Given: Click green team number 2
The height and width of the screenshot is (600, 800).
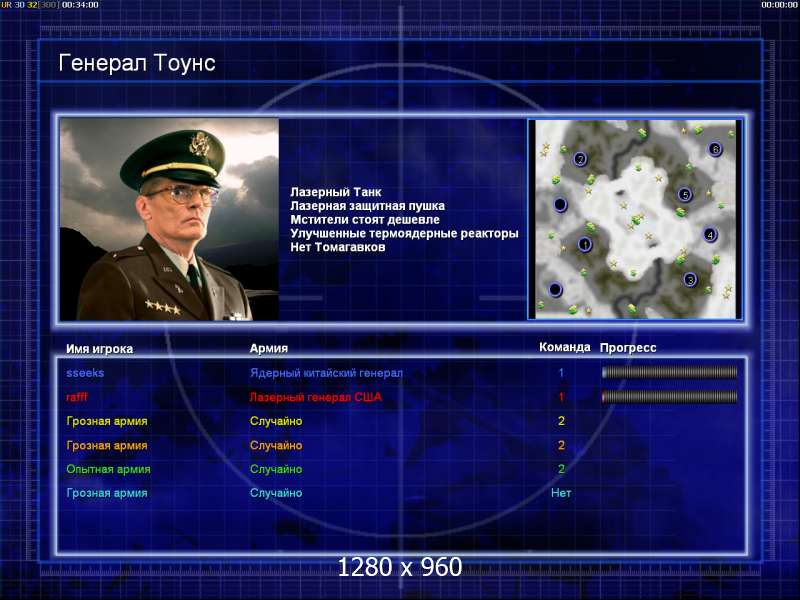Looking at the screenshot, I should (561, 469).
